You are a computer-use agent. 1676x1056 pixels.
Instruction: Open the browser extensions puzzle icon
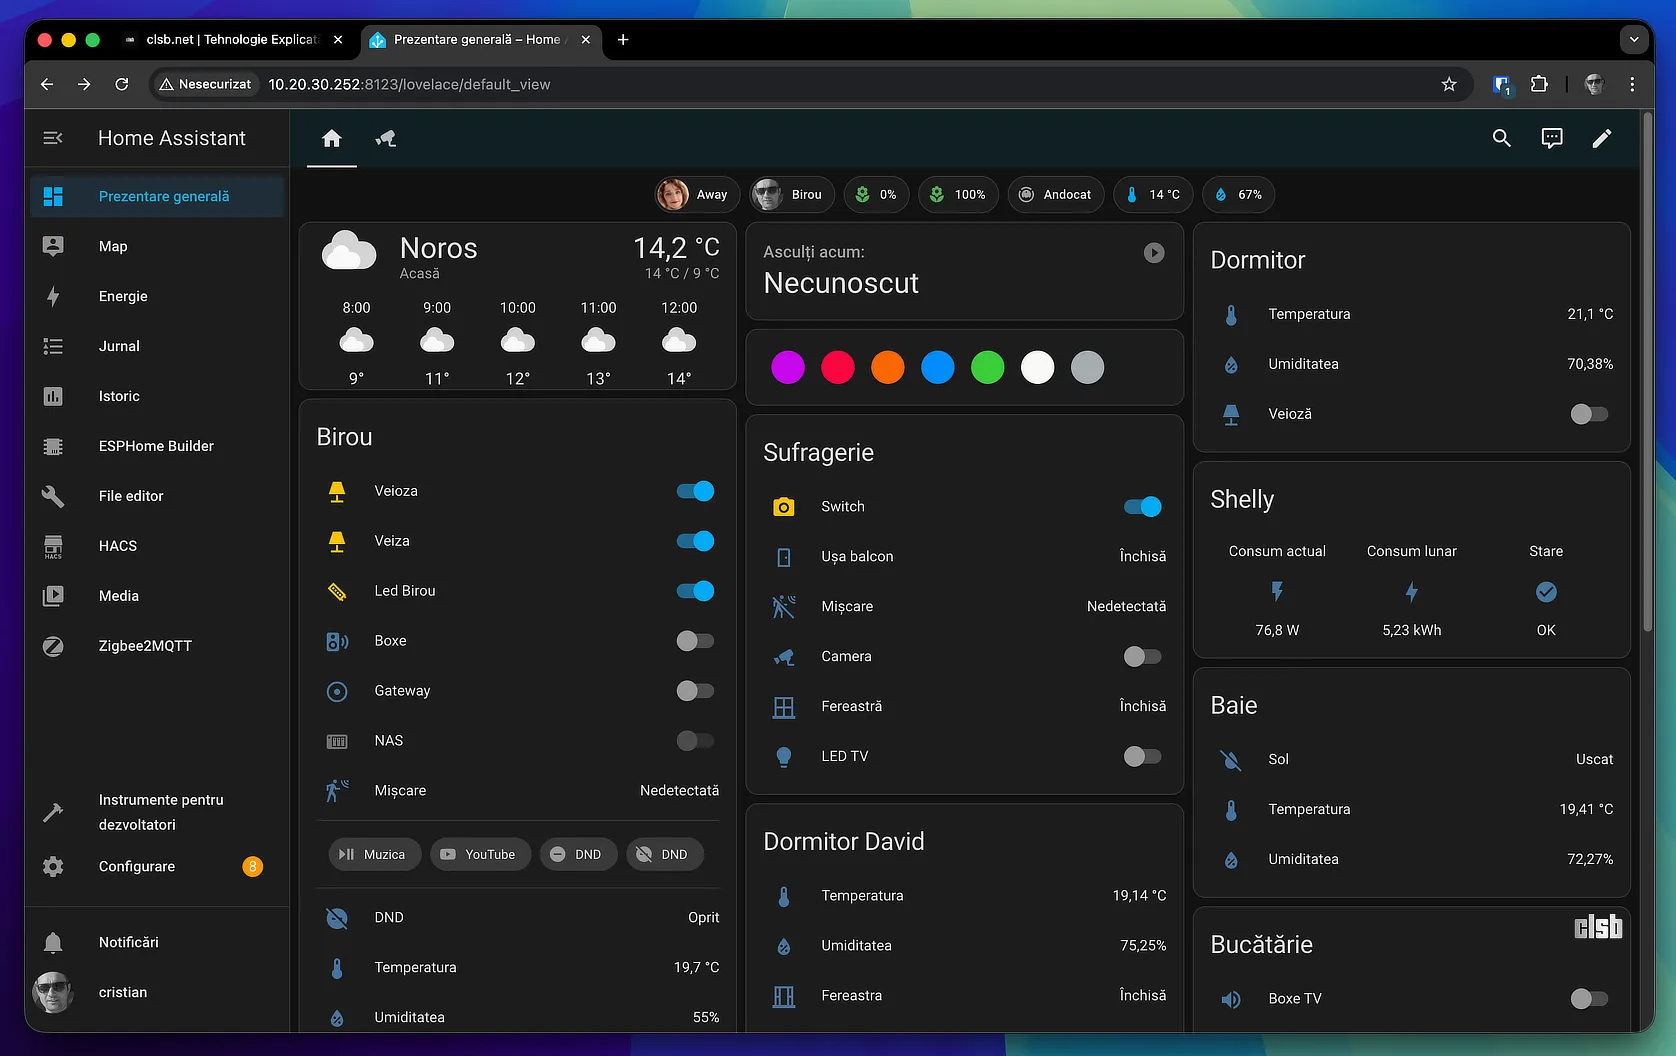pyautogui.click(x=1539, y=84)
